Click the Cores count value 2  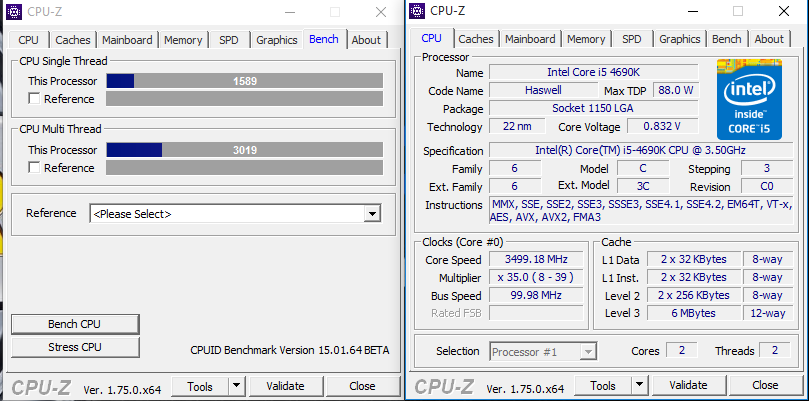tap(682, 350)
